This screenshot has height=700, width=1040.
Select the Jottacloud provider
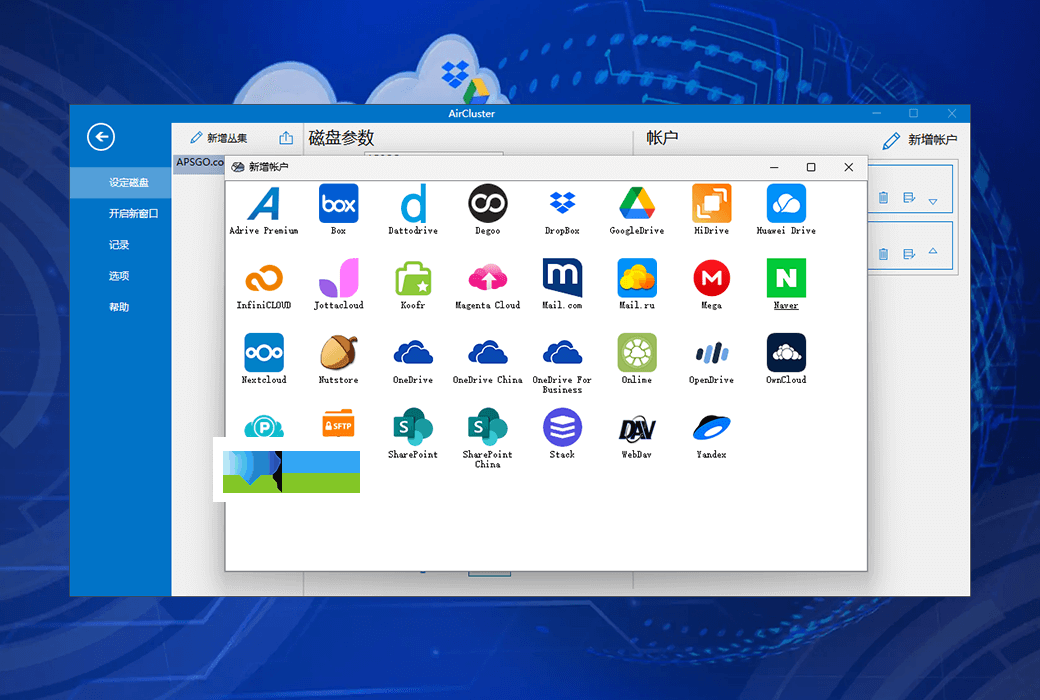(x=338, y=285)
